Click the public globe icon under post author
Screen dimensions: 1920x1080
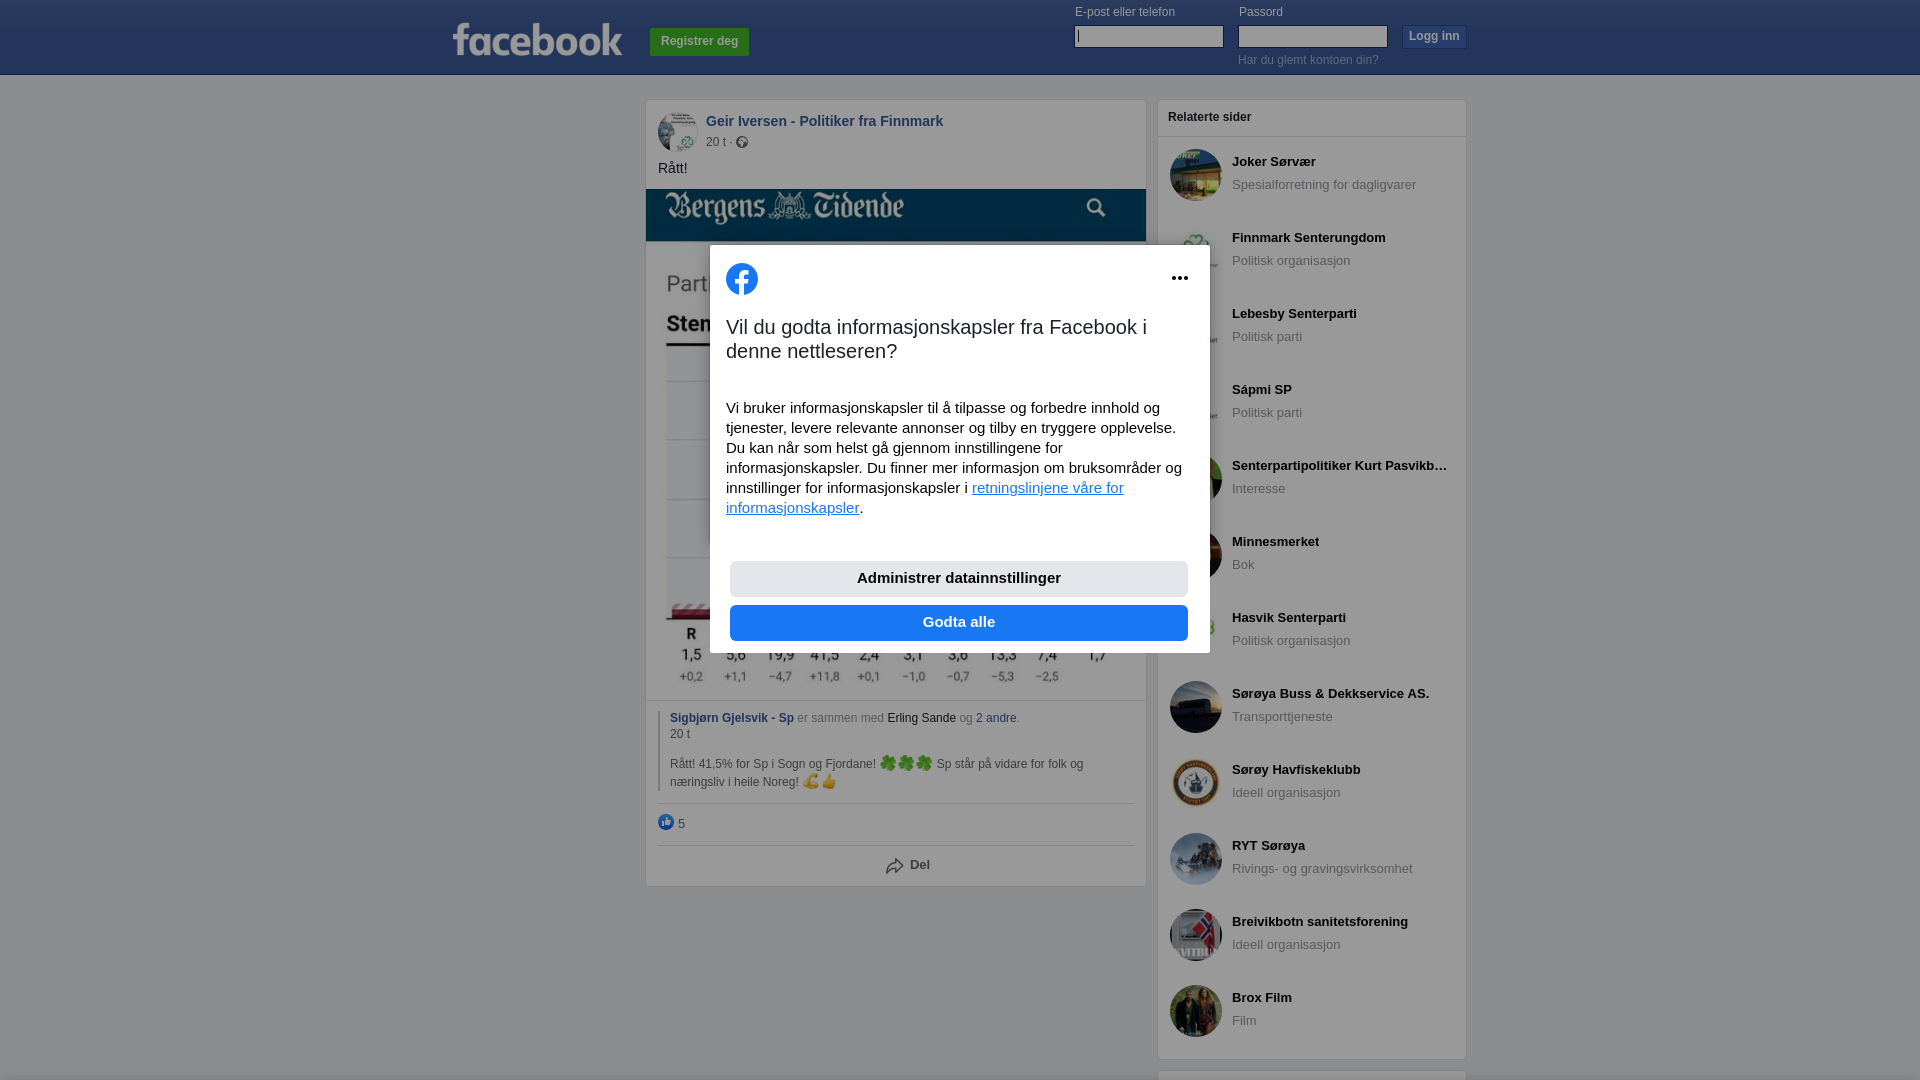click(x=742, y=142)
